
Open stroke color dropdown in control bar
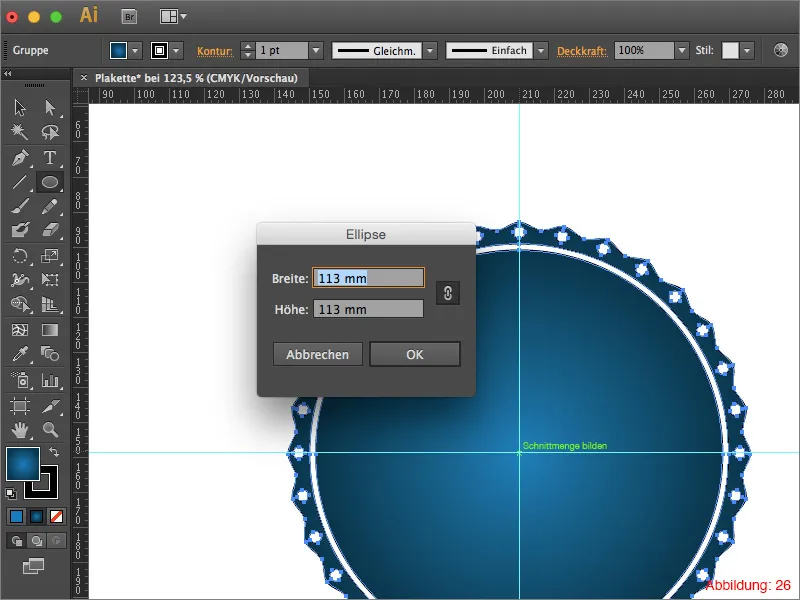click(176, 51)
